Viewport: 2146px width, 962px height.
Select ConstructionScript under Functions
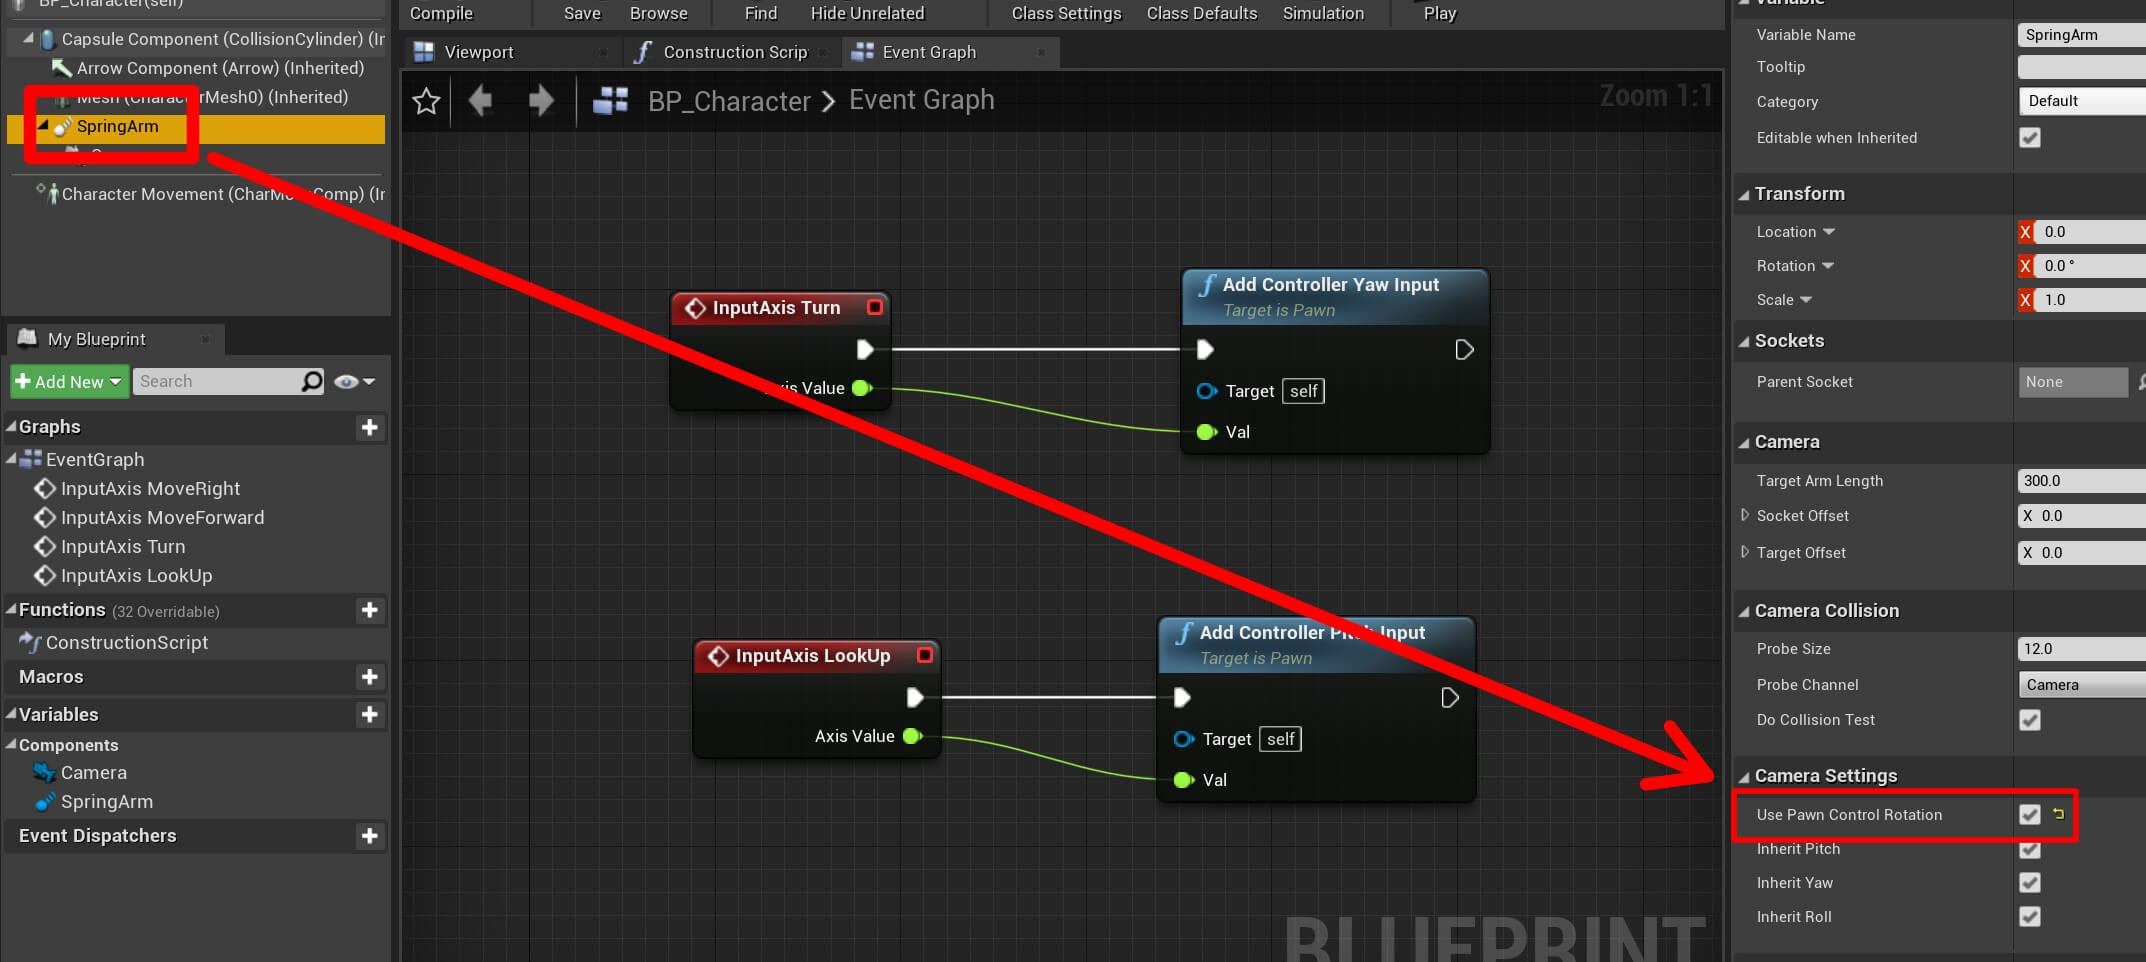[x=127, y=643]
